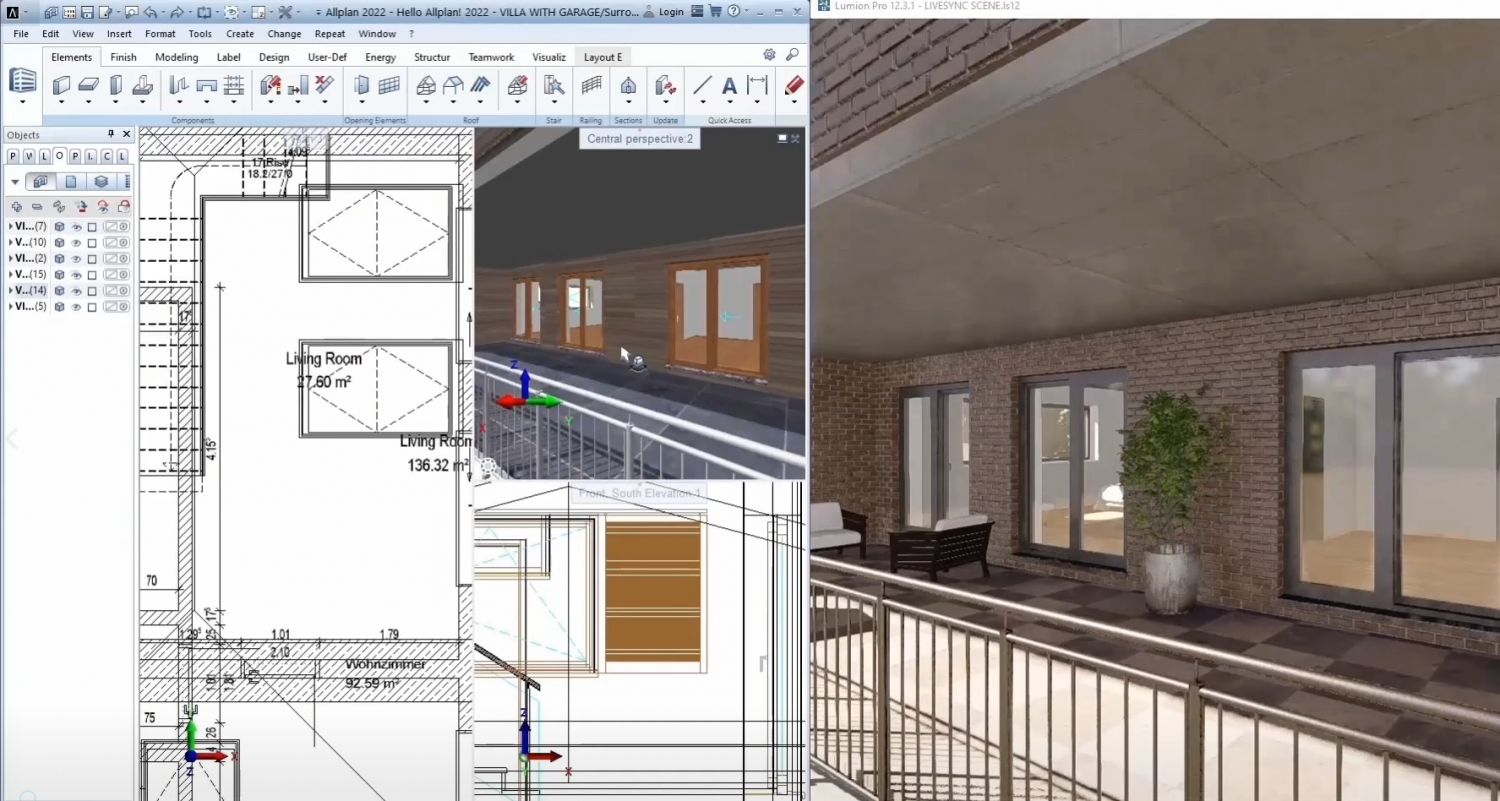Click the Living Room 27.60 m² label in plan
This screenshot has width=1500, height=801.
pos(324,370)
